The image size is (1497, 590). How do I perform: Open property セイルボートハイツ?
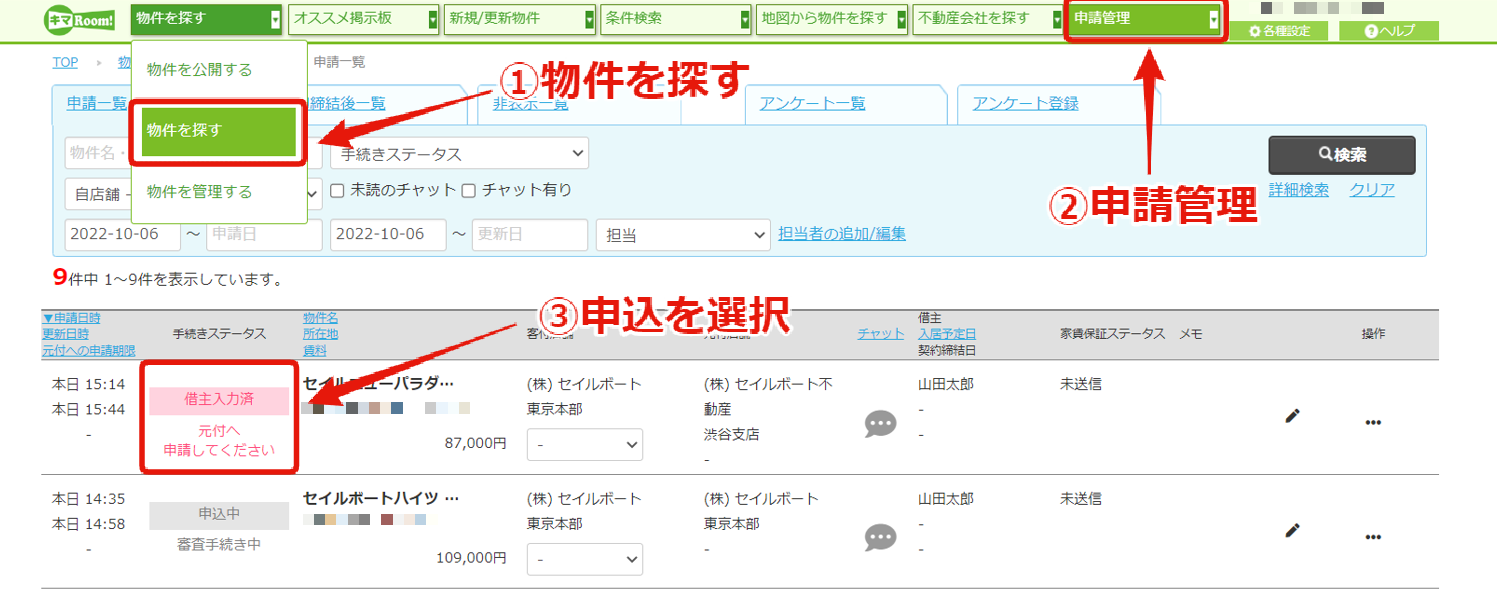[381, 498]
